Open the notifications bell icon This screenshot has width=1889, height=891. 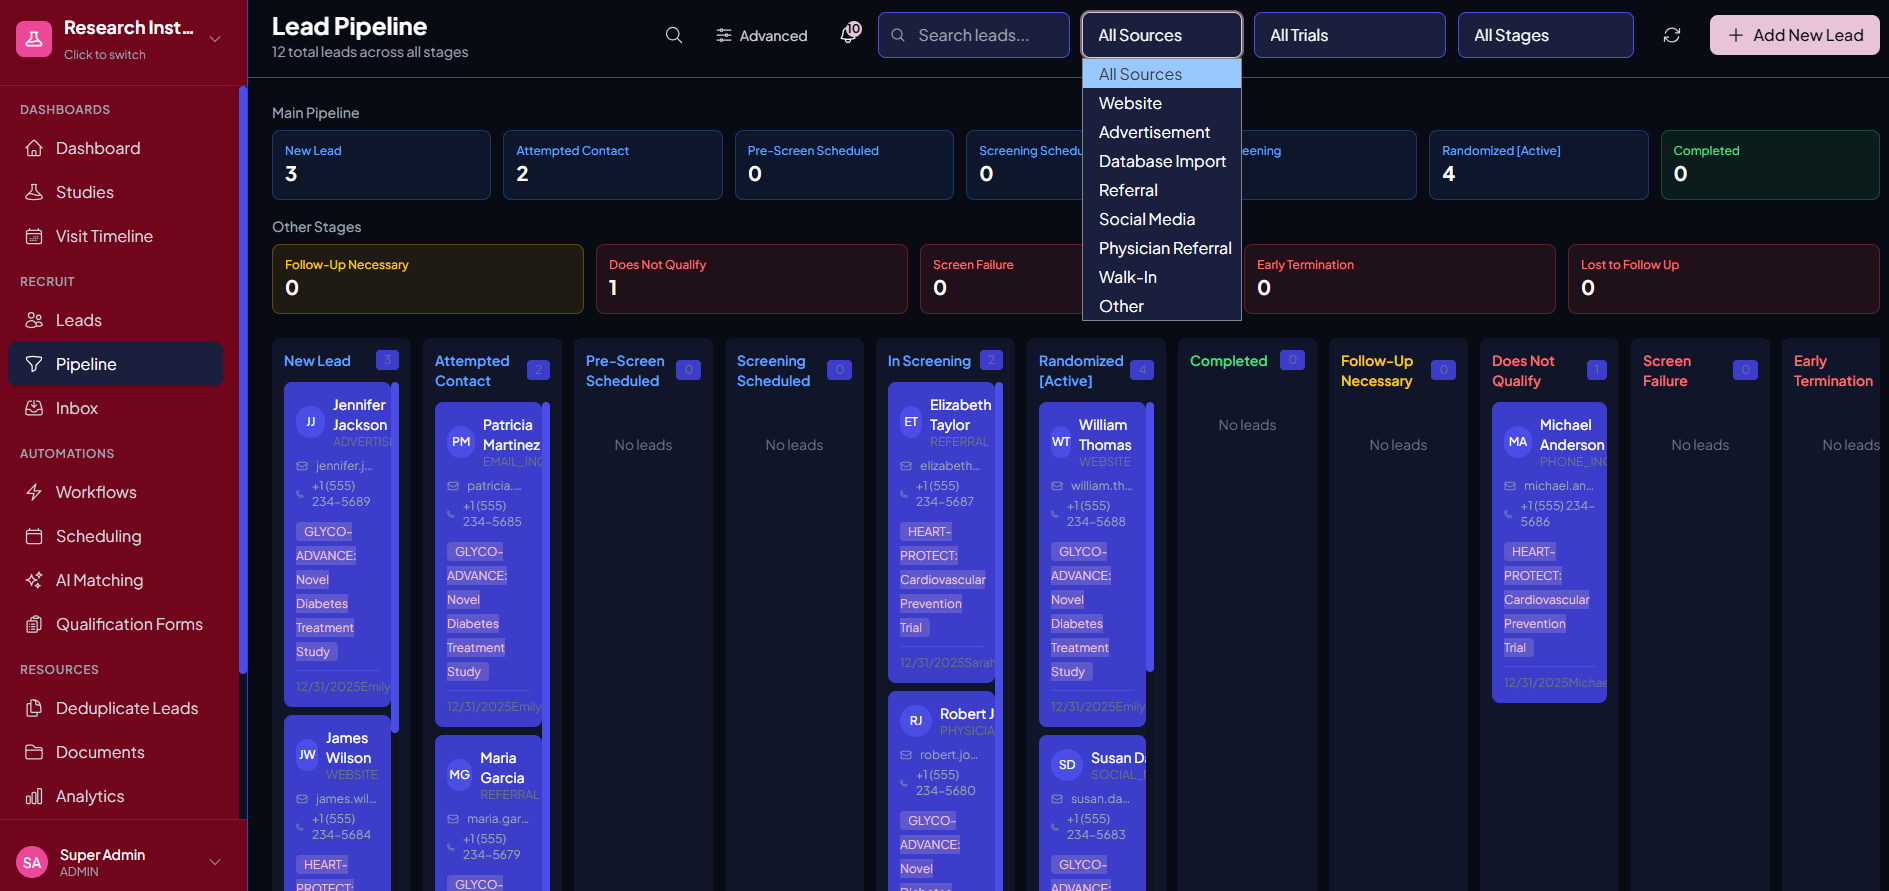point(849,34)
